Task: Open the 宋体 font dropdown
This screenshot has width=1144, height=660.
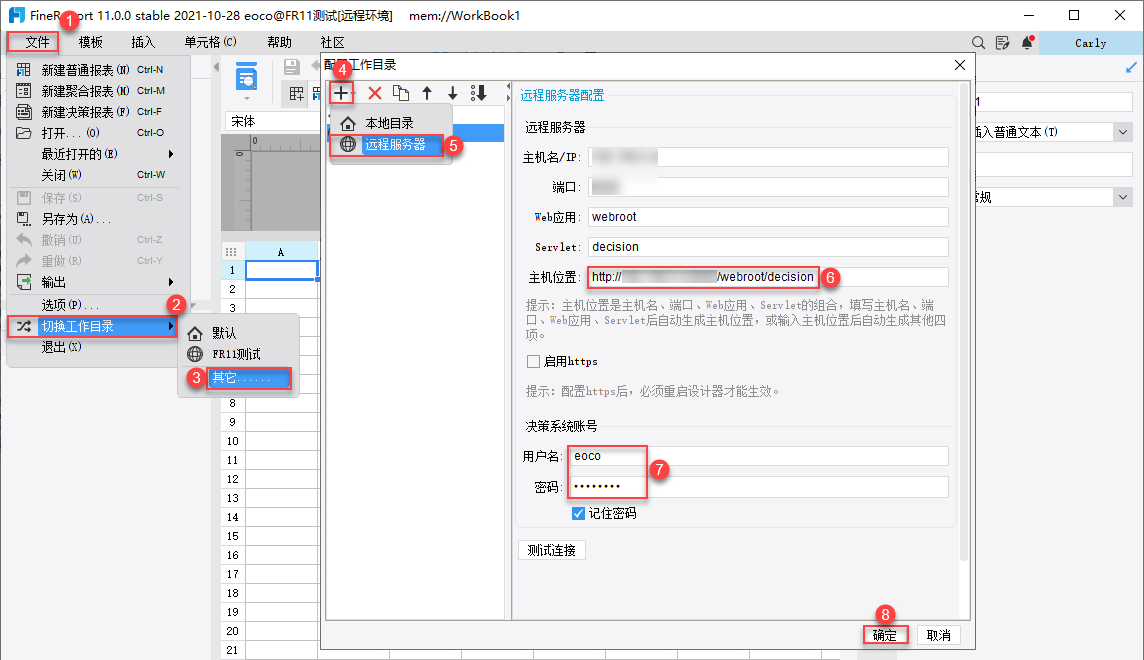Action: [272, 121]
